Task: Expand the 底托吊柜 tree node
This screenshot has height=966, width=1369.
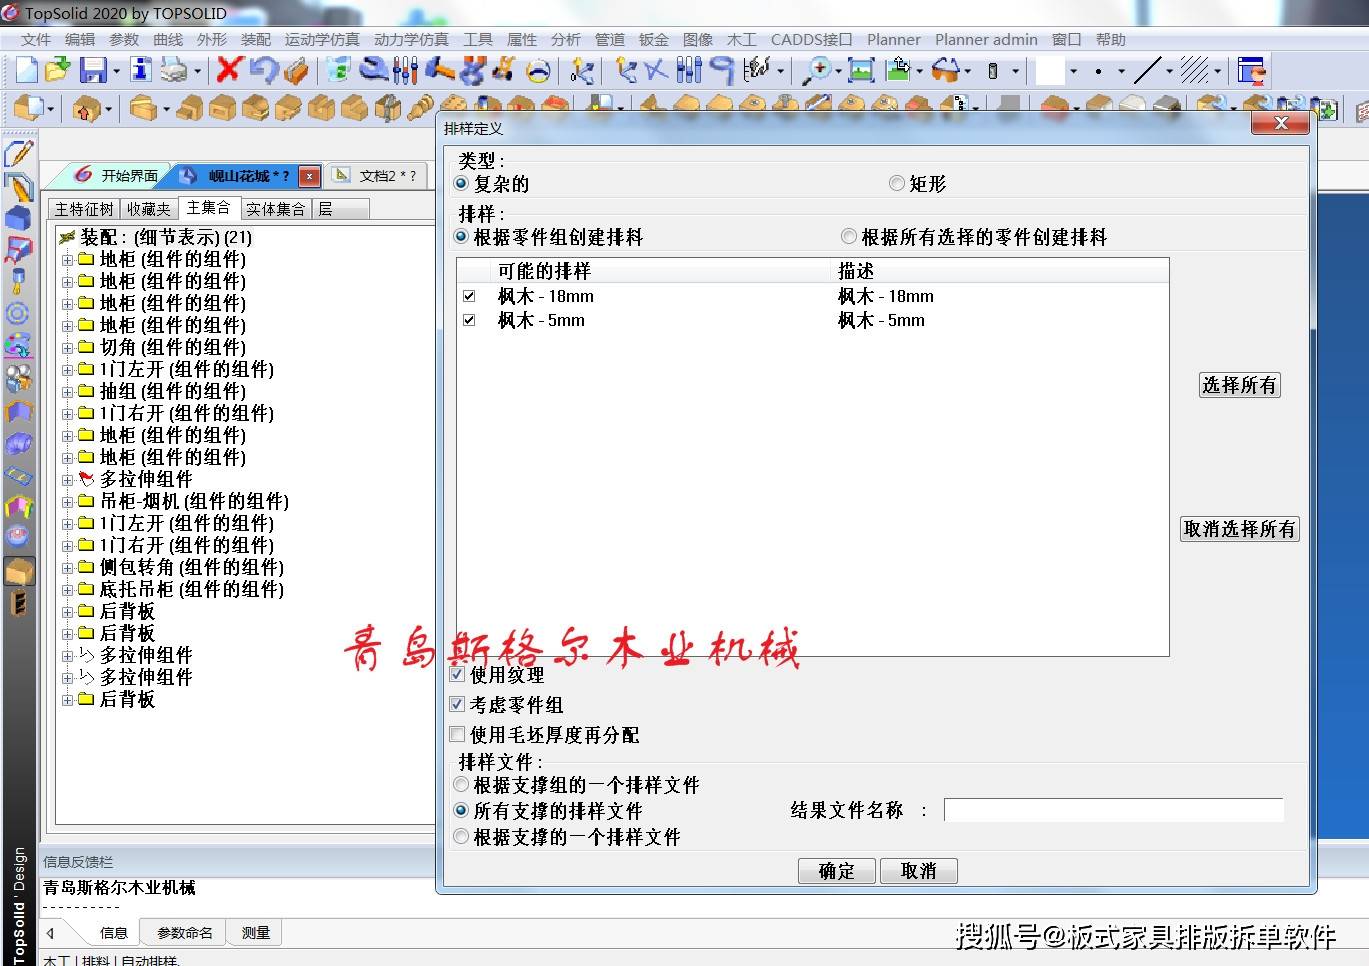Action: (x=67, y=589)
